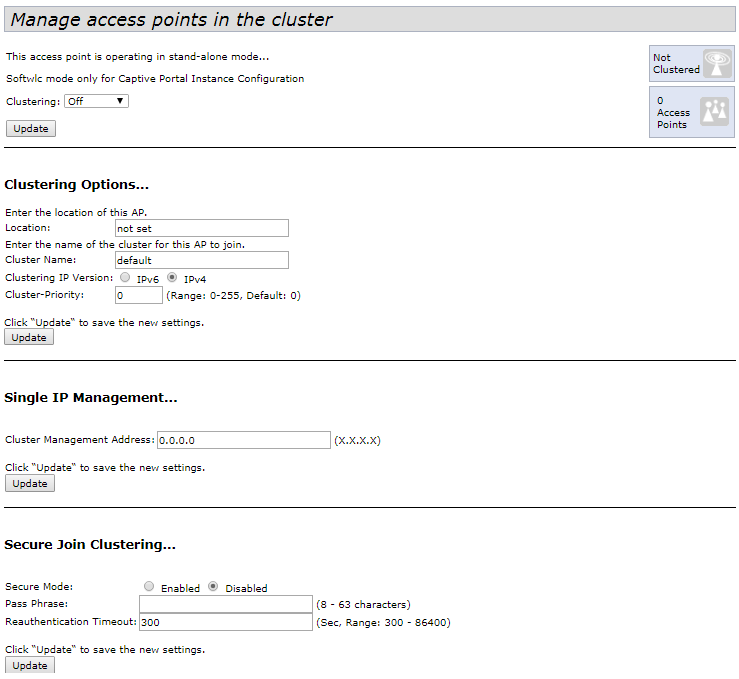
Task: Focus the Pass Phrase input field
Action: (226, 604)
